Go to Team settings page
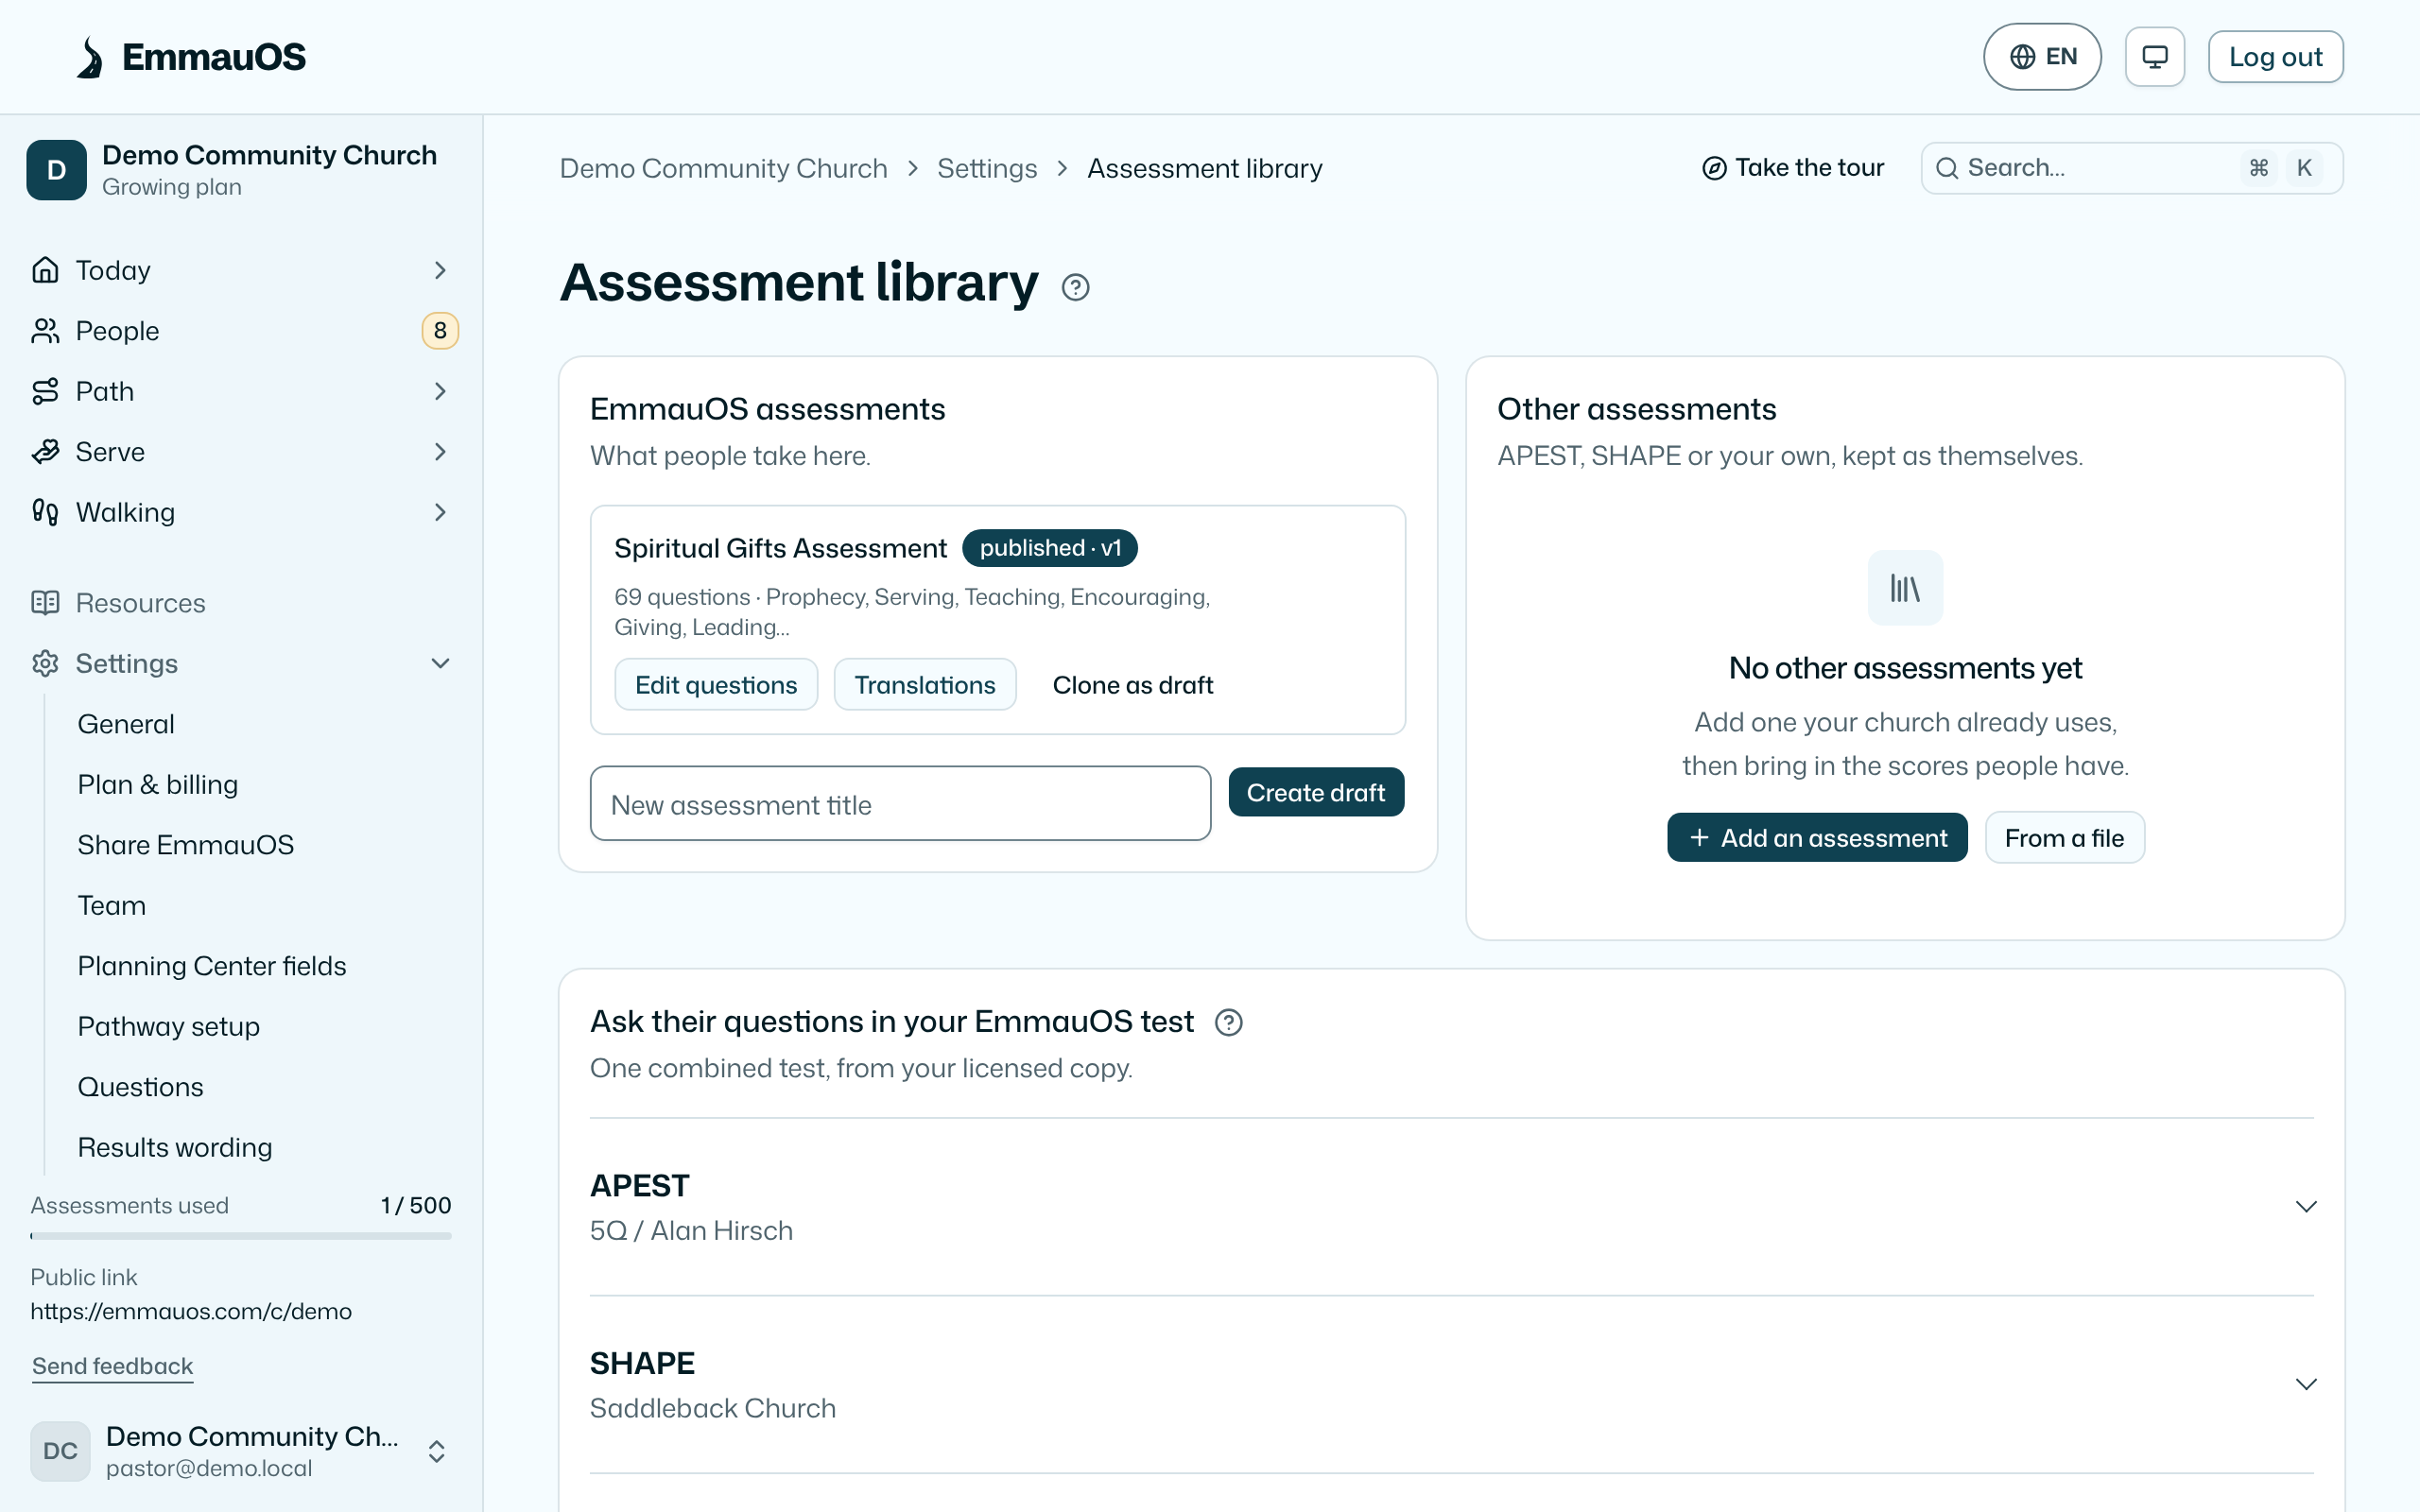 pos(112,906)
